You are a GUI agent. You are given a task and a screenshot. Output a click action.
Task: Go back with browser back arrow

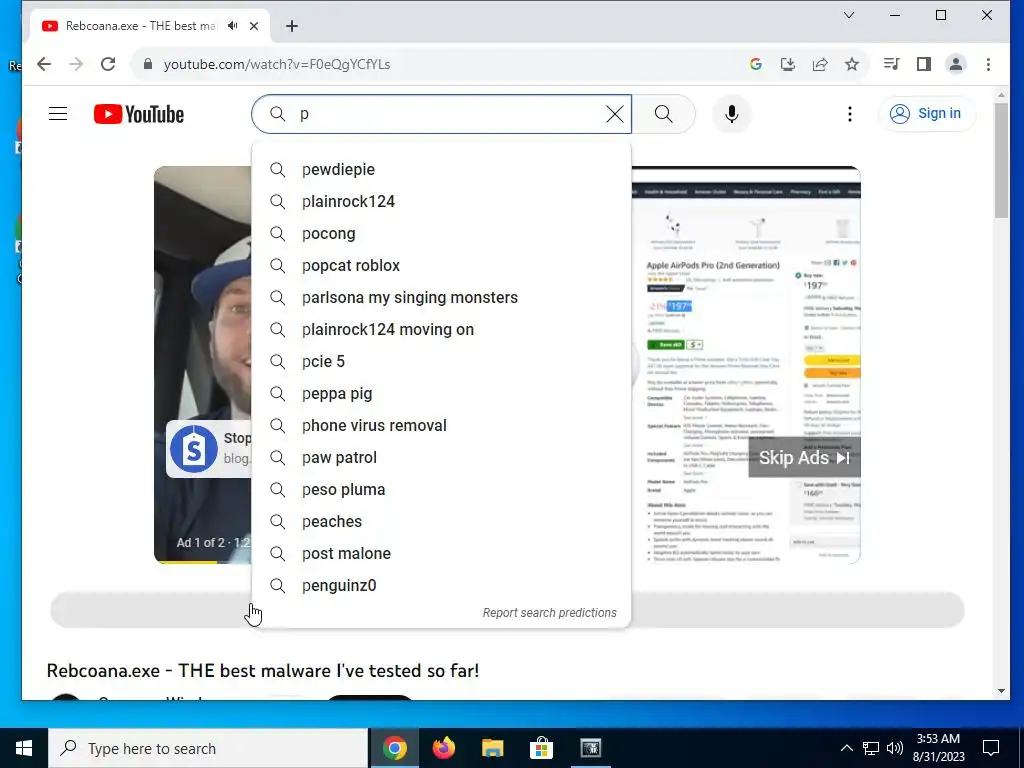pos(44,64)
